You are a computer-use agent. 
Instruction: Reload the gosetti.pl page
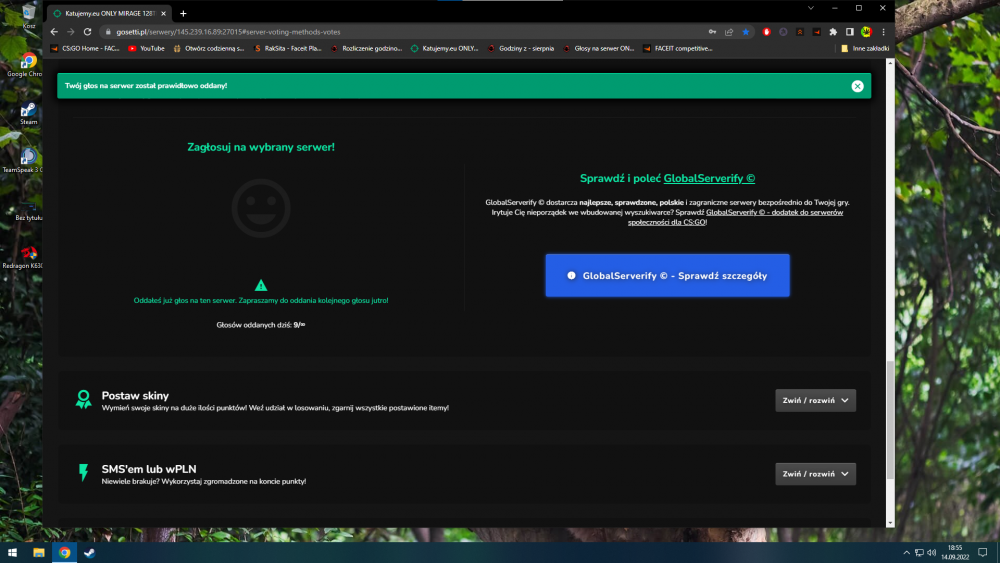pos(87,32)
